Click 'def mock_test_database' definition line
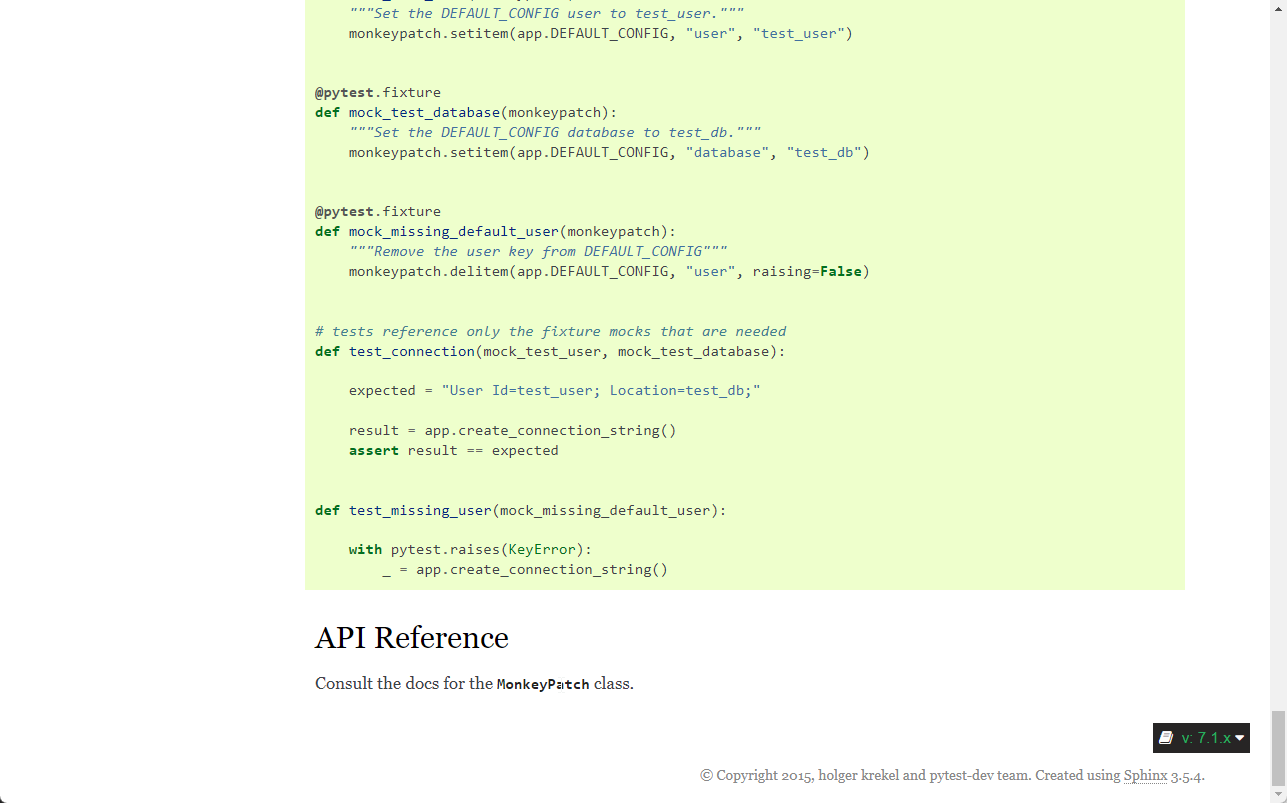Screen dimensions: 1287x803 pyautogui.click(x=466, y=112)
